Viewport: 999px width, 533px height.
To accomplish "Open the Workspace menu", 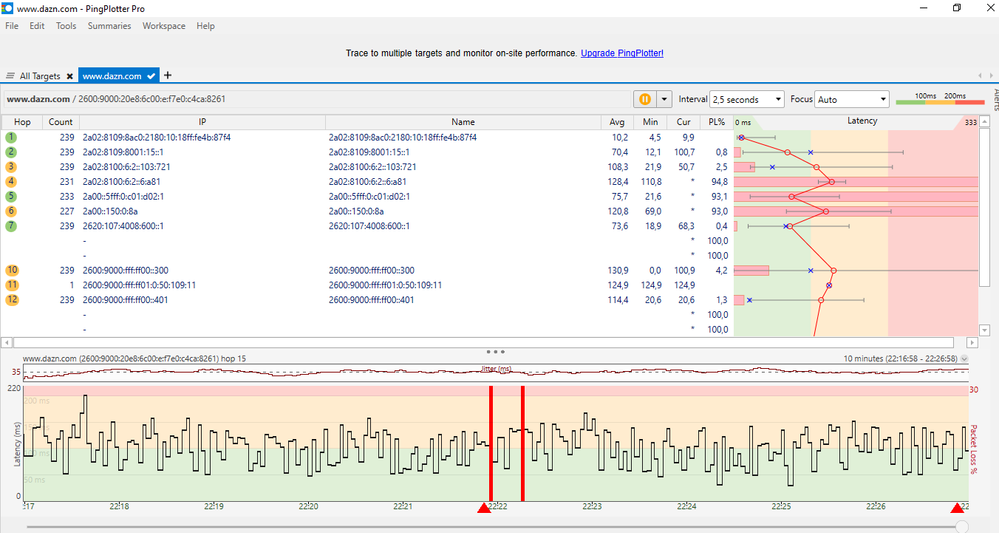I will point(164,26).
